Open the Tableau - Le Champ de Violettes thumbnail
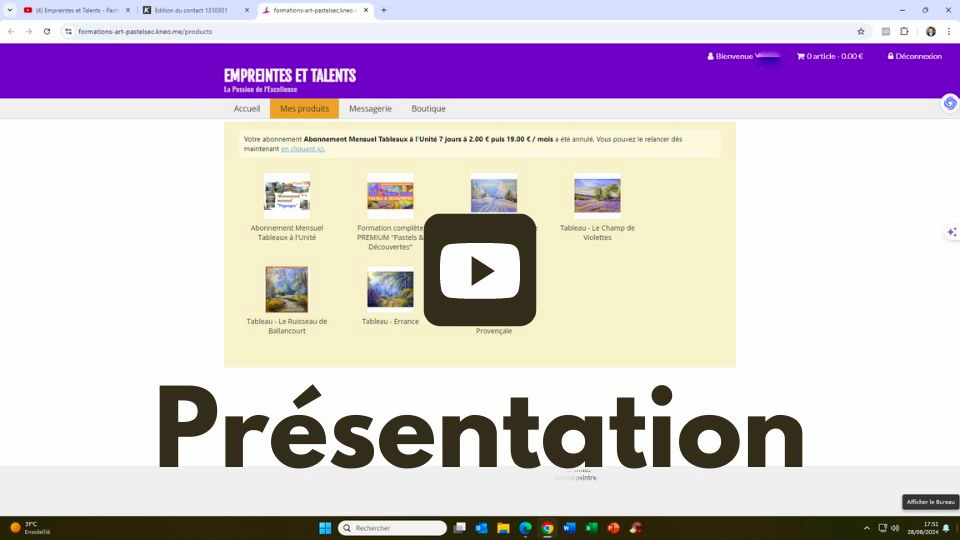Screen dimensions: 960x540 tap(597, 196)
